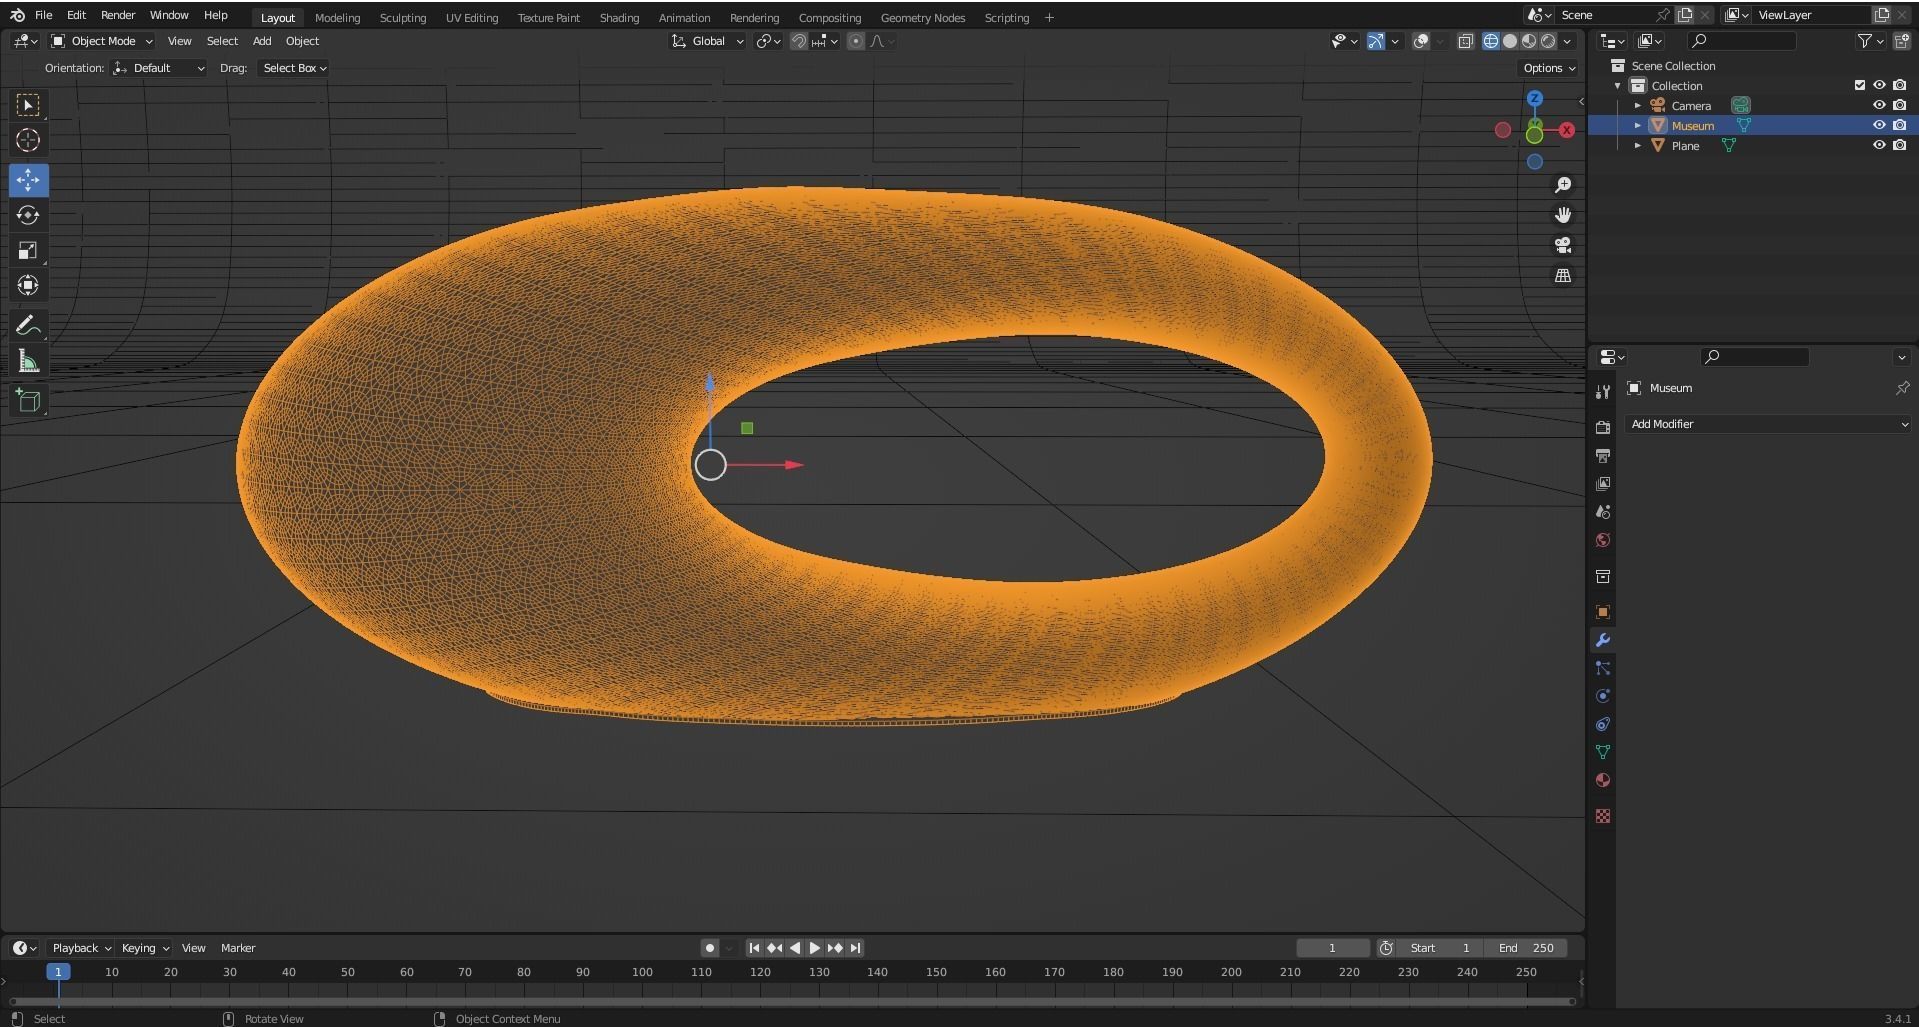Select the Rotate tool

click(x=28, y=215)
